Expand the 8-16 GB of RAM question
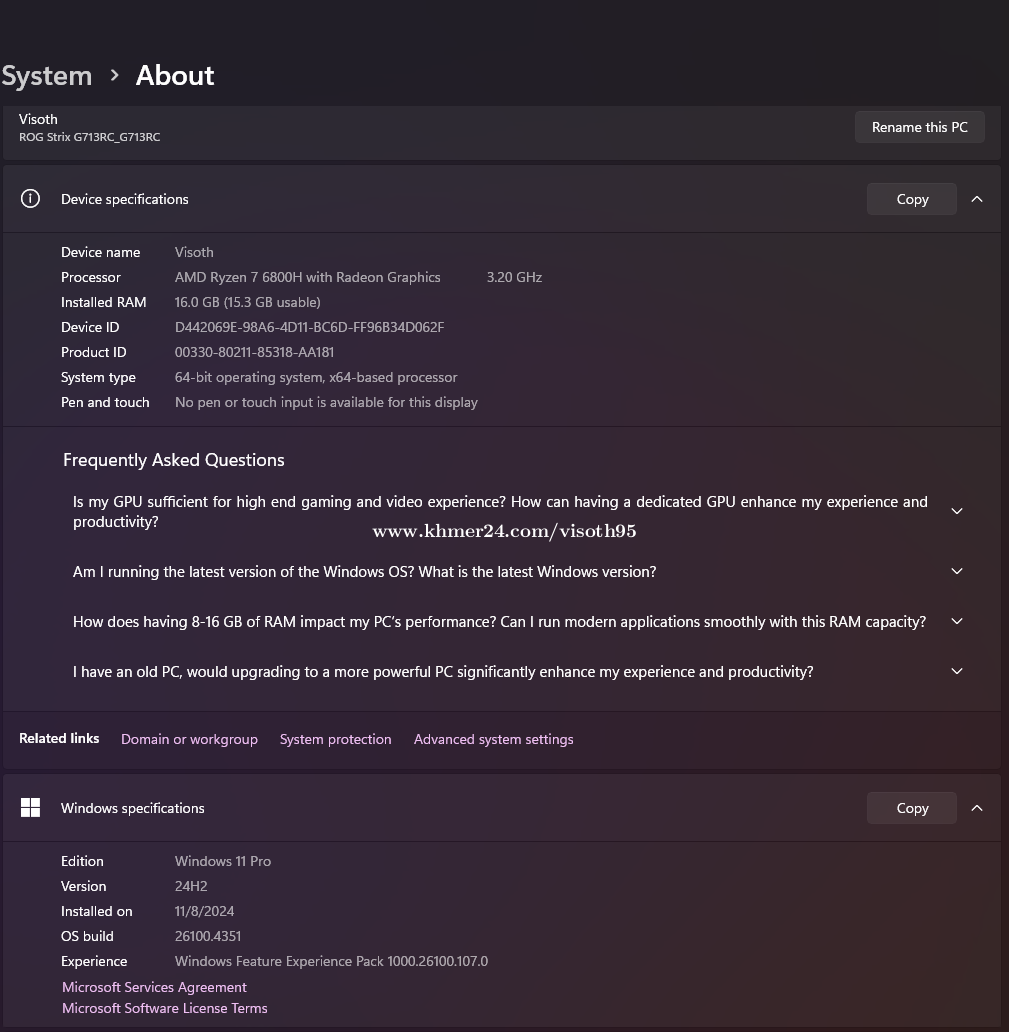The width and height of the screenshot is (1009, 1032). (957, 621)
